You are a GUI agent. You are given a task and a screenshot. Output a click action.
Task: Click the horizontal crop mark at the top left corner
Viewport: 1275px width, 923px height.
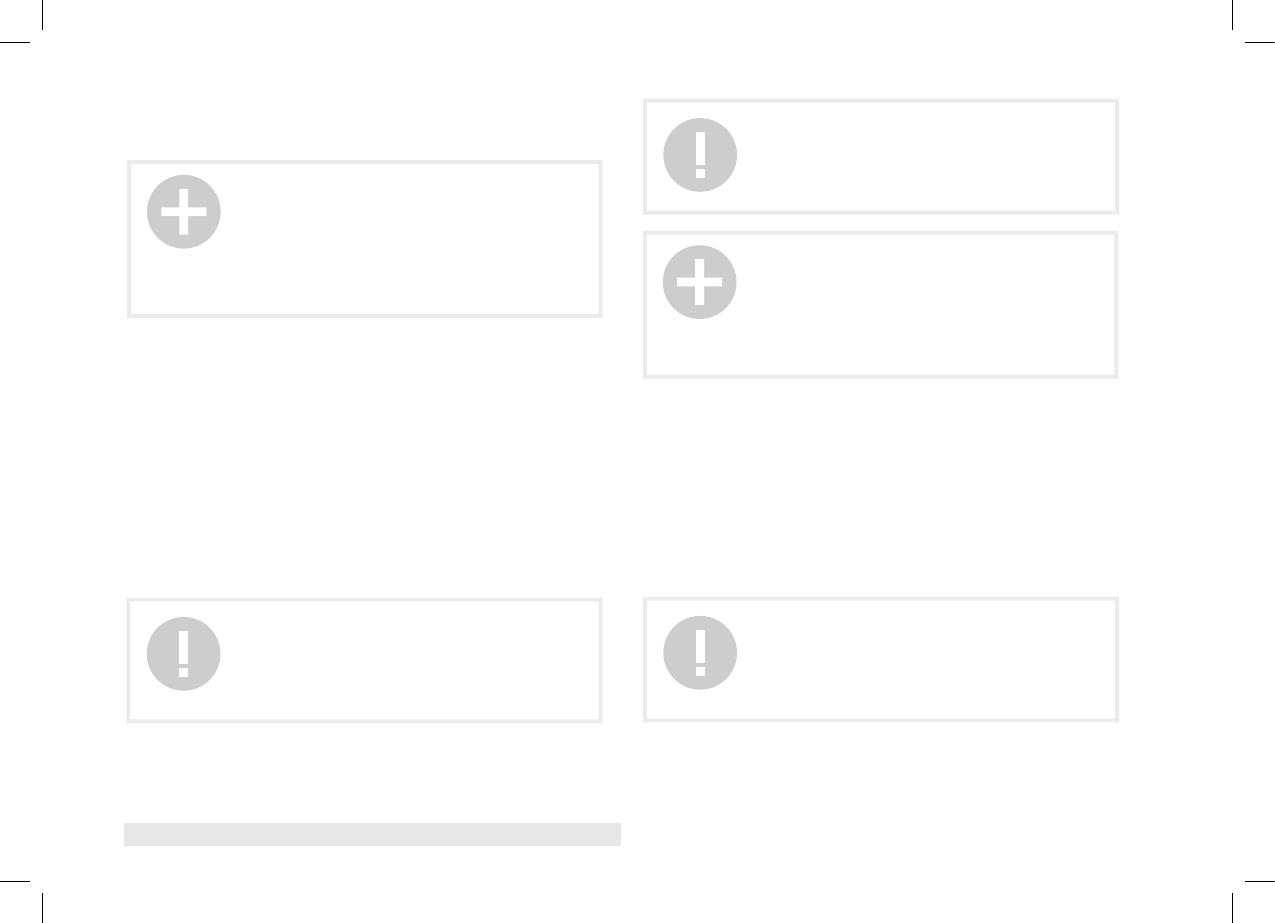point(15,42)
